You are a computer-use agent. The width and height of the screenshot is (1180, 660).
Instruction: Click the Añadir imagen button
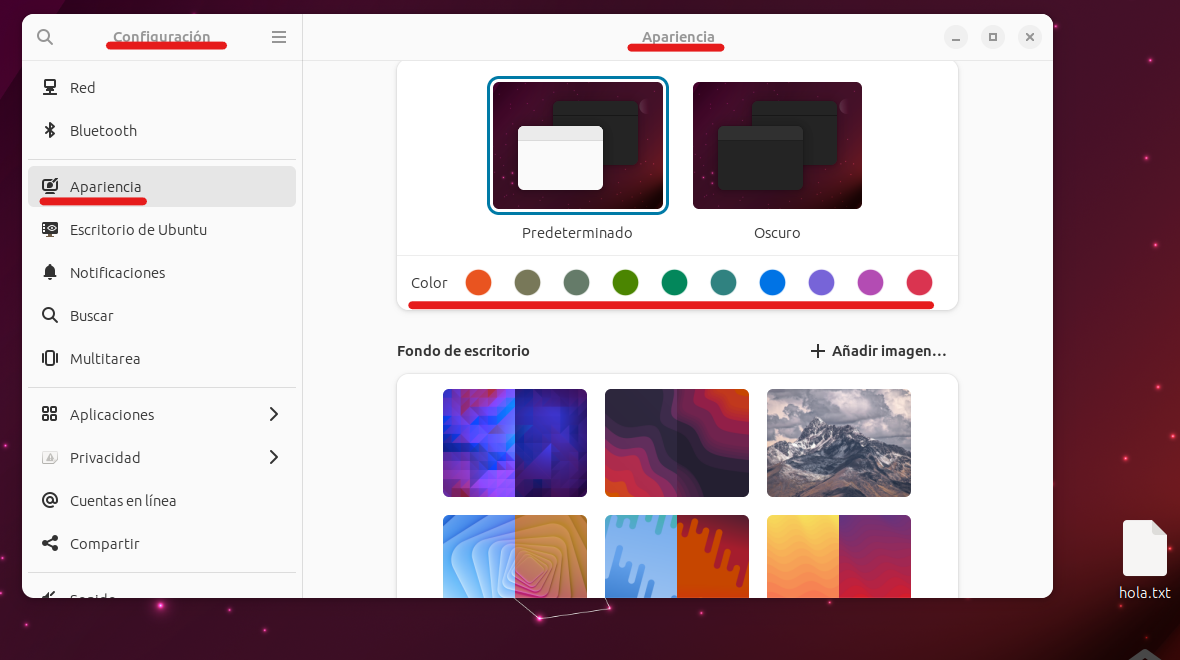click(878, 351)
